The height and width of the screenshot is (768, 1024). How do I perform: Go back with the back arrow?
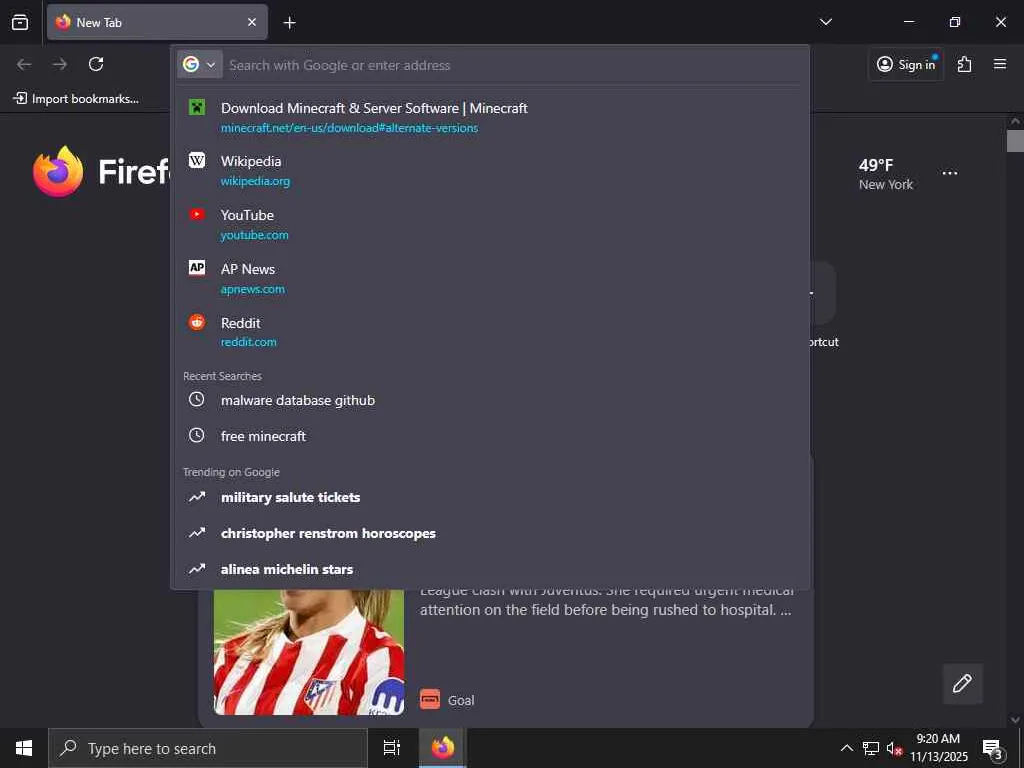24,64
